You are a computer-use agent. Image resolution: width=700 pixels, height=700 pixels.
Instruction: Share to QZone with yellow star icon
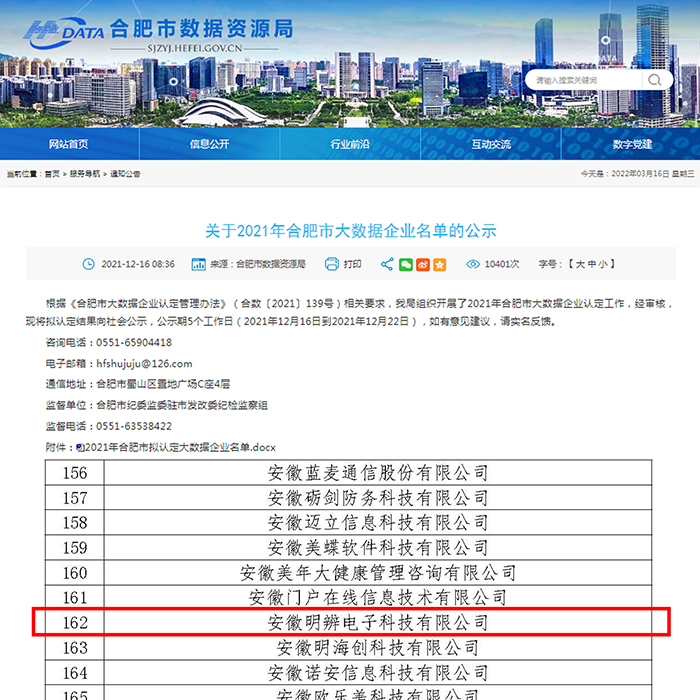coord(440,264)
